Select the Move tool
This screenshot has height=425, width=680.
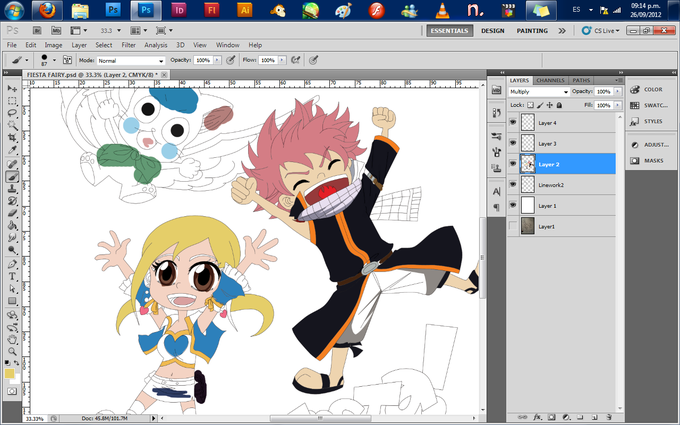point(12,88)
